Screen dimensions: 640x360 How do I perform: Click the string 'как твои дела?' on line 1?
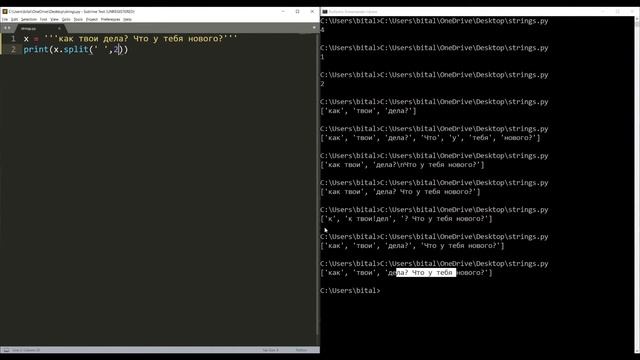tap(93, 39)
